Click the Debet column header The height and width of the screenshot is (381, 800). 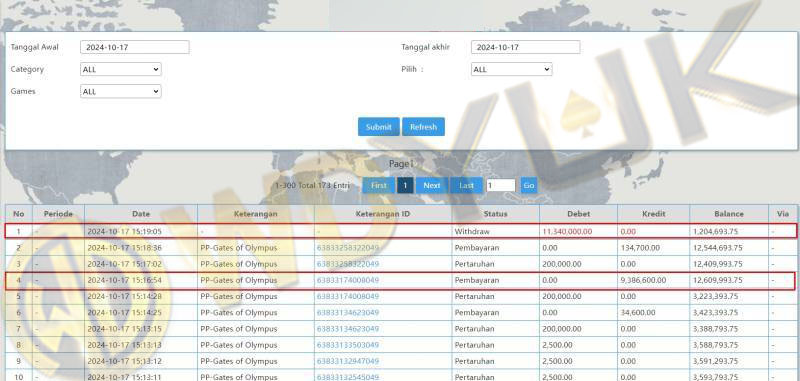578,214
